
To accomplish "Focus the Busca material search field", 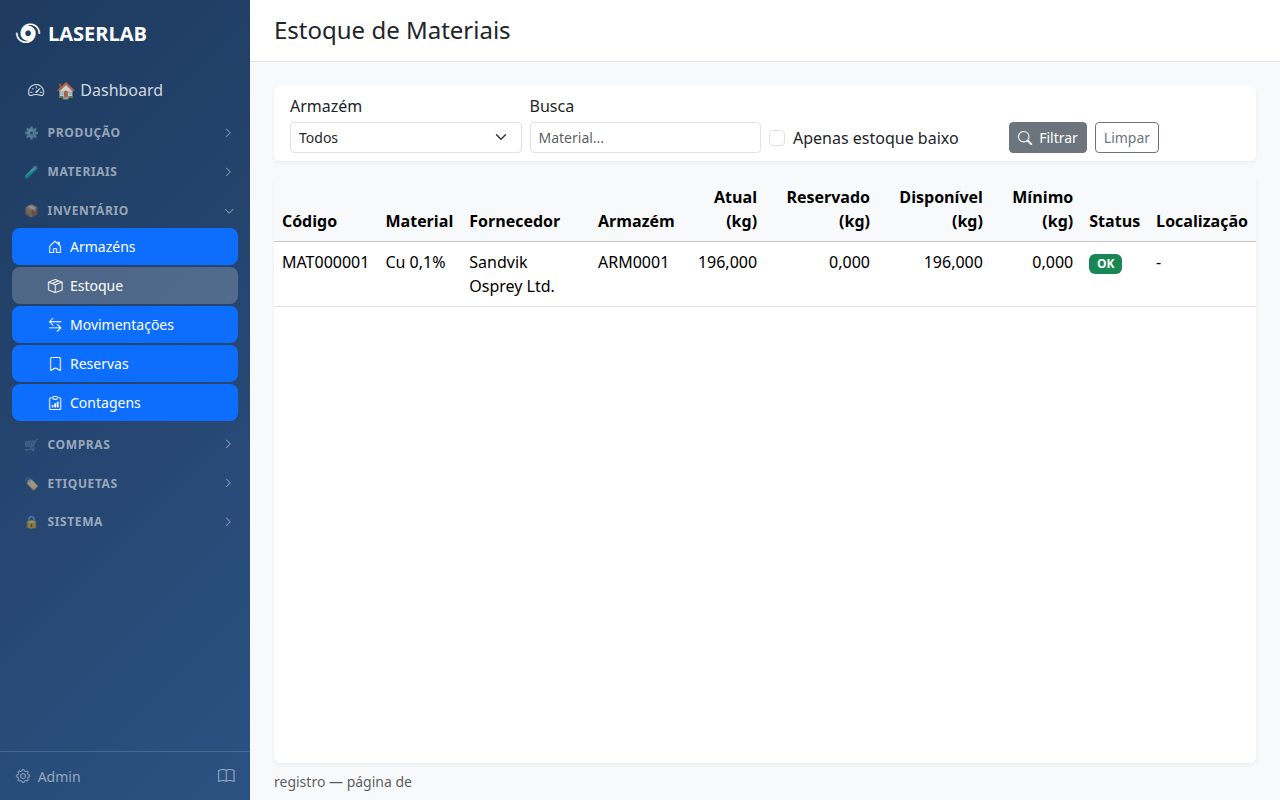I will click(x=645, y=138).
